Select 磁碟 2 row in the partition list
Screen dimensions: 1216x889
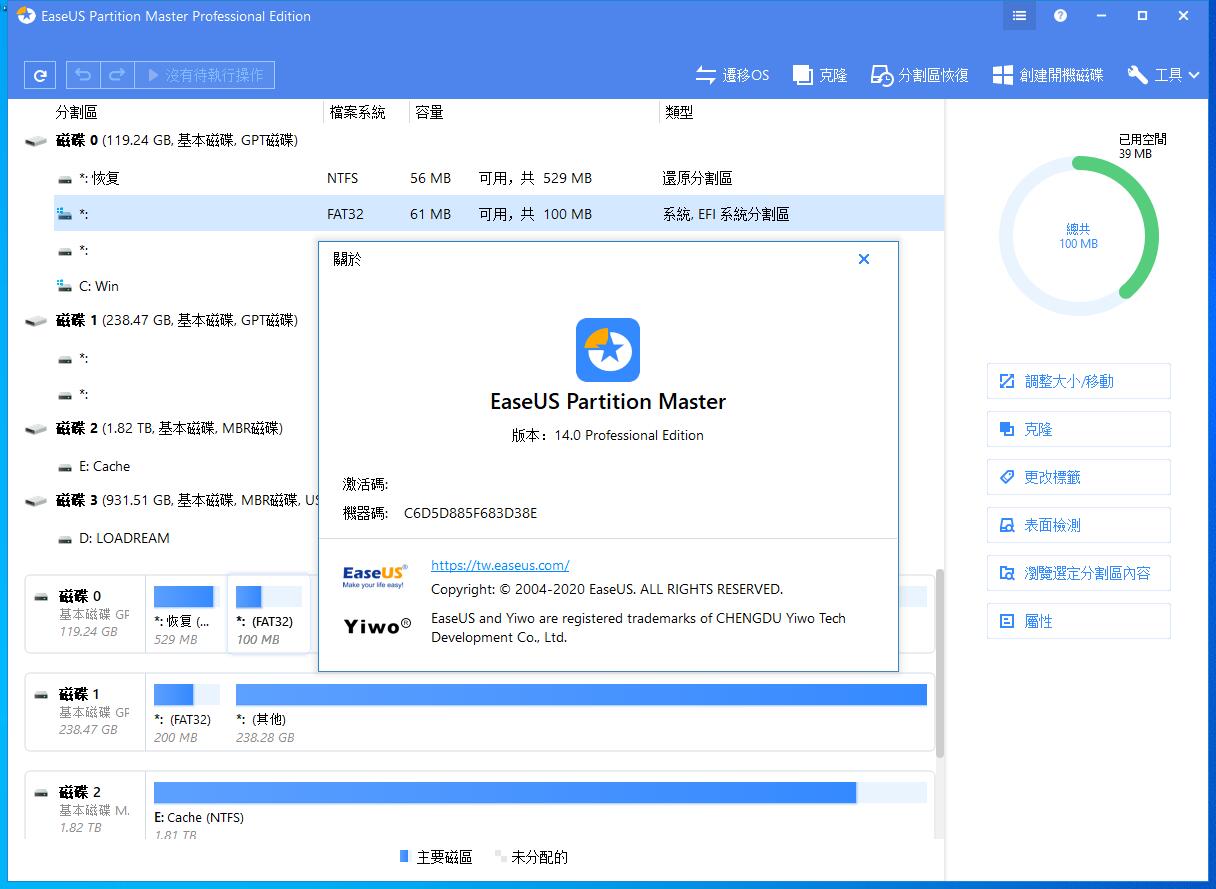coord(170,429)
